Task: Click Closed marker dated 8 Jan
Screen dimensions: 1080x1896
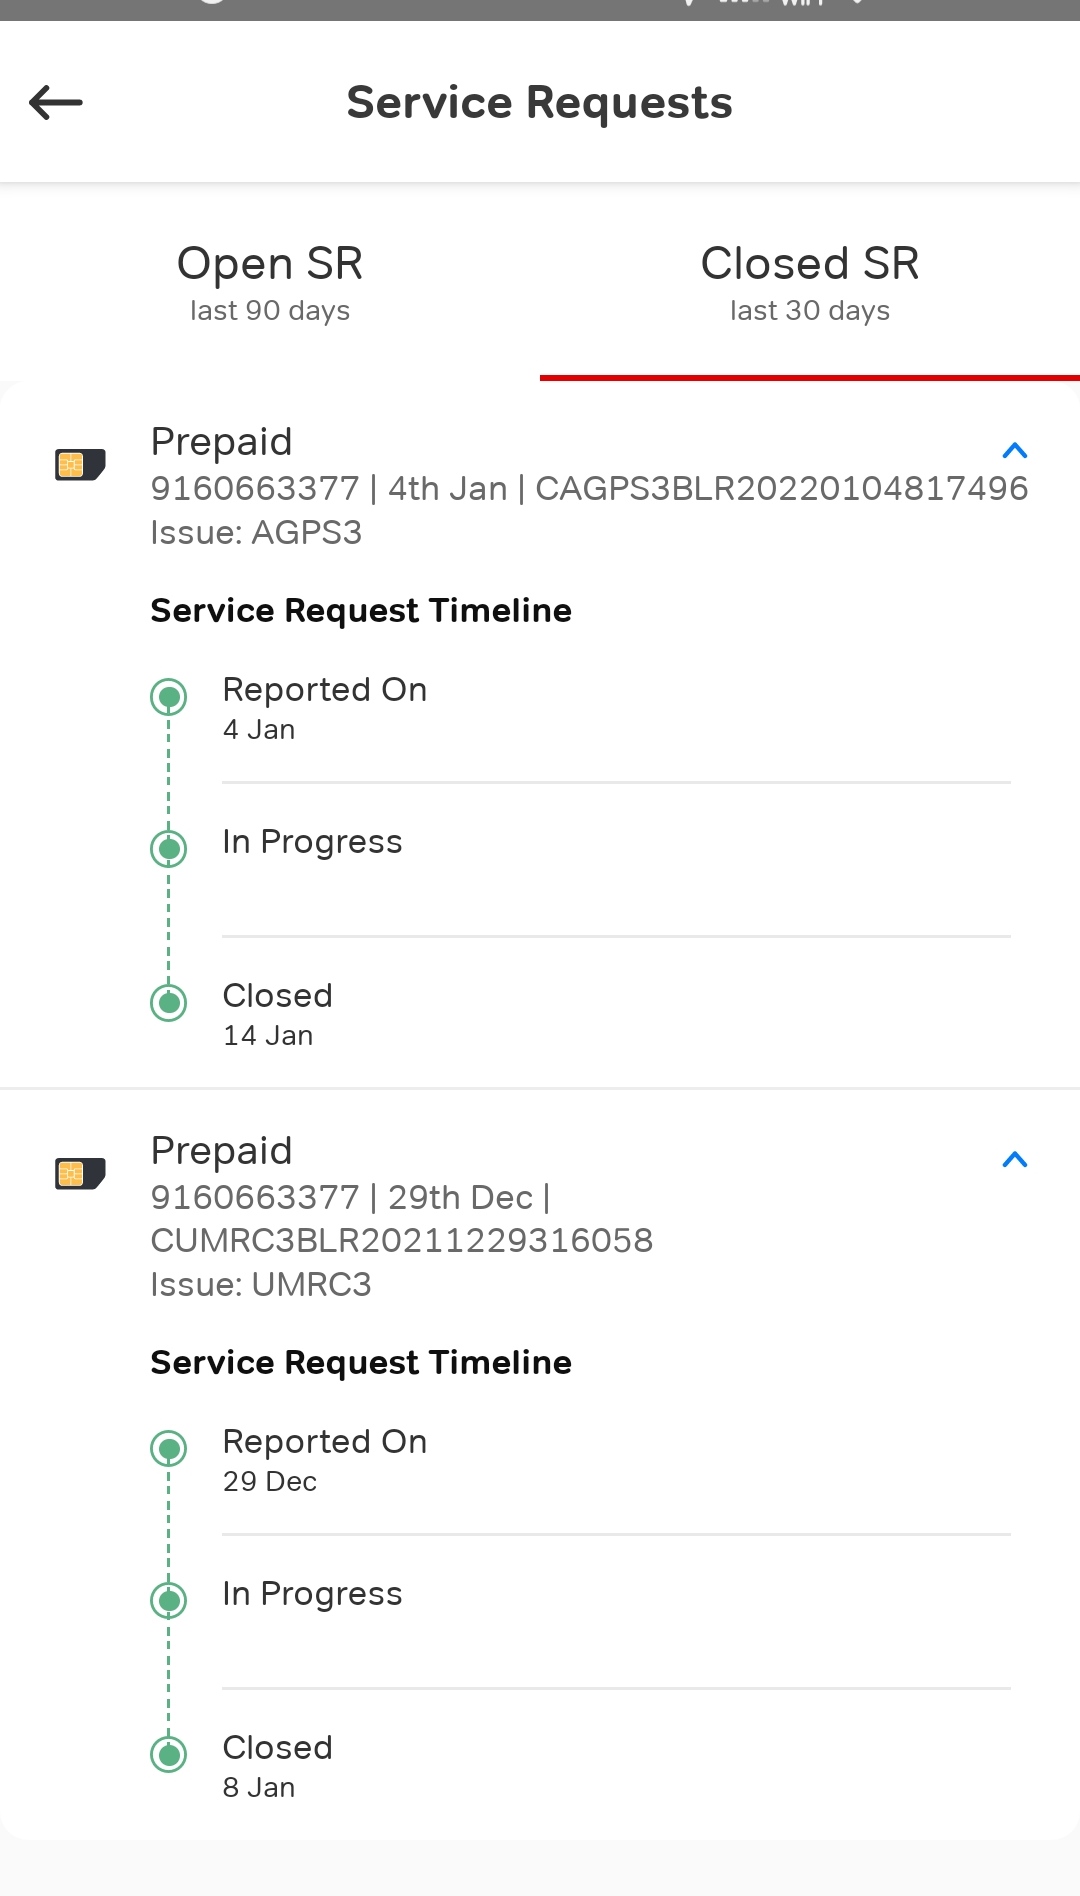Action: tap(168, 1754)
